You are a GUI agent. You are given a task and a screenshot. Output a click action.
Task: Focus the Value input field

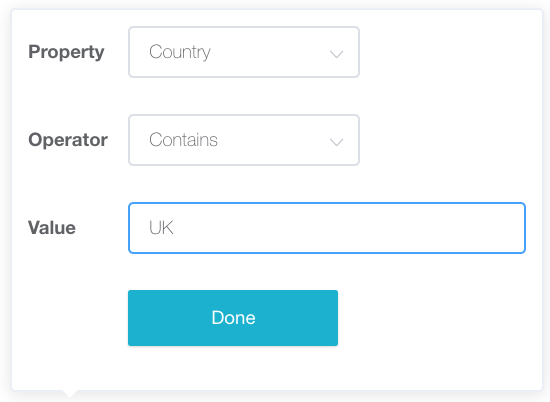click(327, 228)
